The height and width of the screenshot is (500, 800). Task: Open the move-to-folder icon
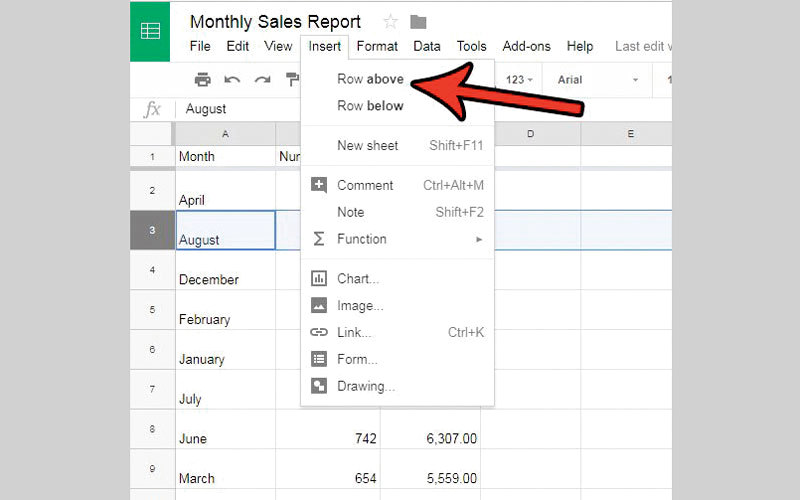[418, 22]
